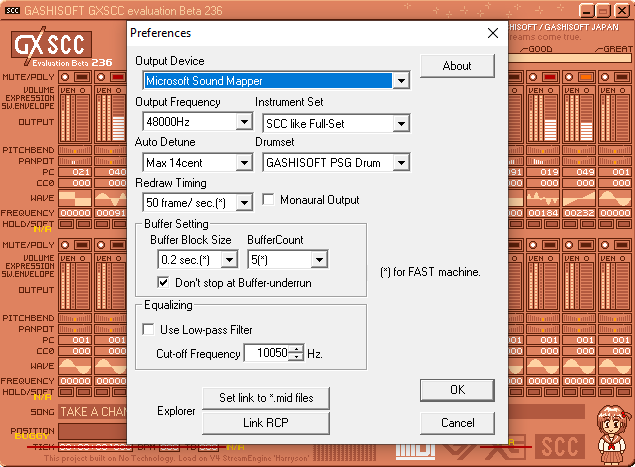Click Soft button of upper channel PC 021

click(x=84, y=224)
